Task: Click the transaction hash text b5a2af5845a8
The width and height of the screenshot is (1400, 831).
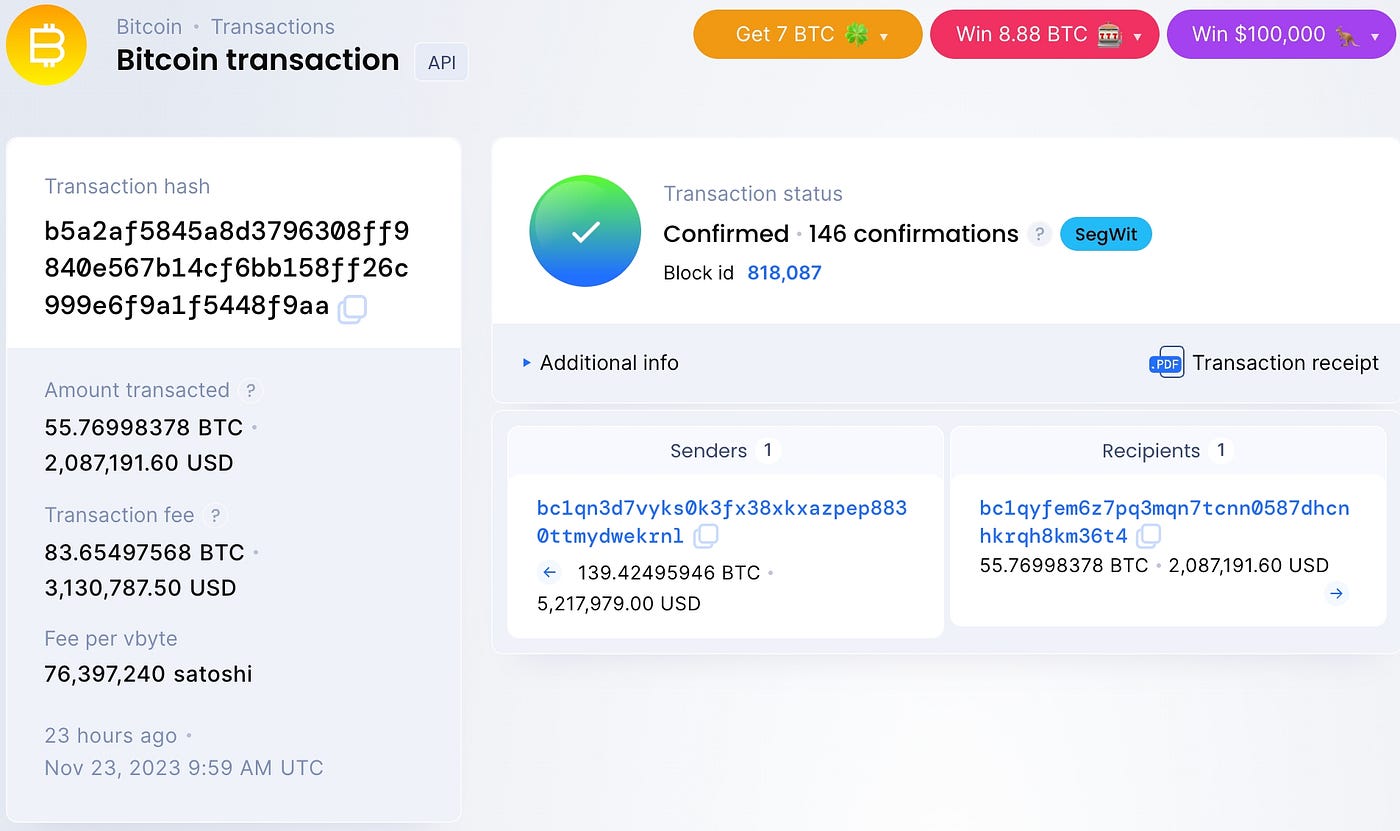Action: pyautogui.click(x=227, y=269)
